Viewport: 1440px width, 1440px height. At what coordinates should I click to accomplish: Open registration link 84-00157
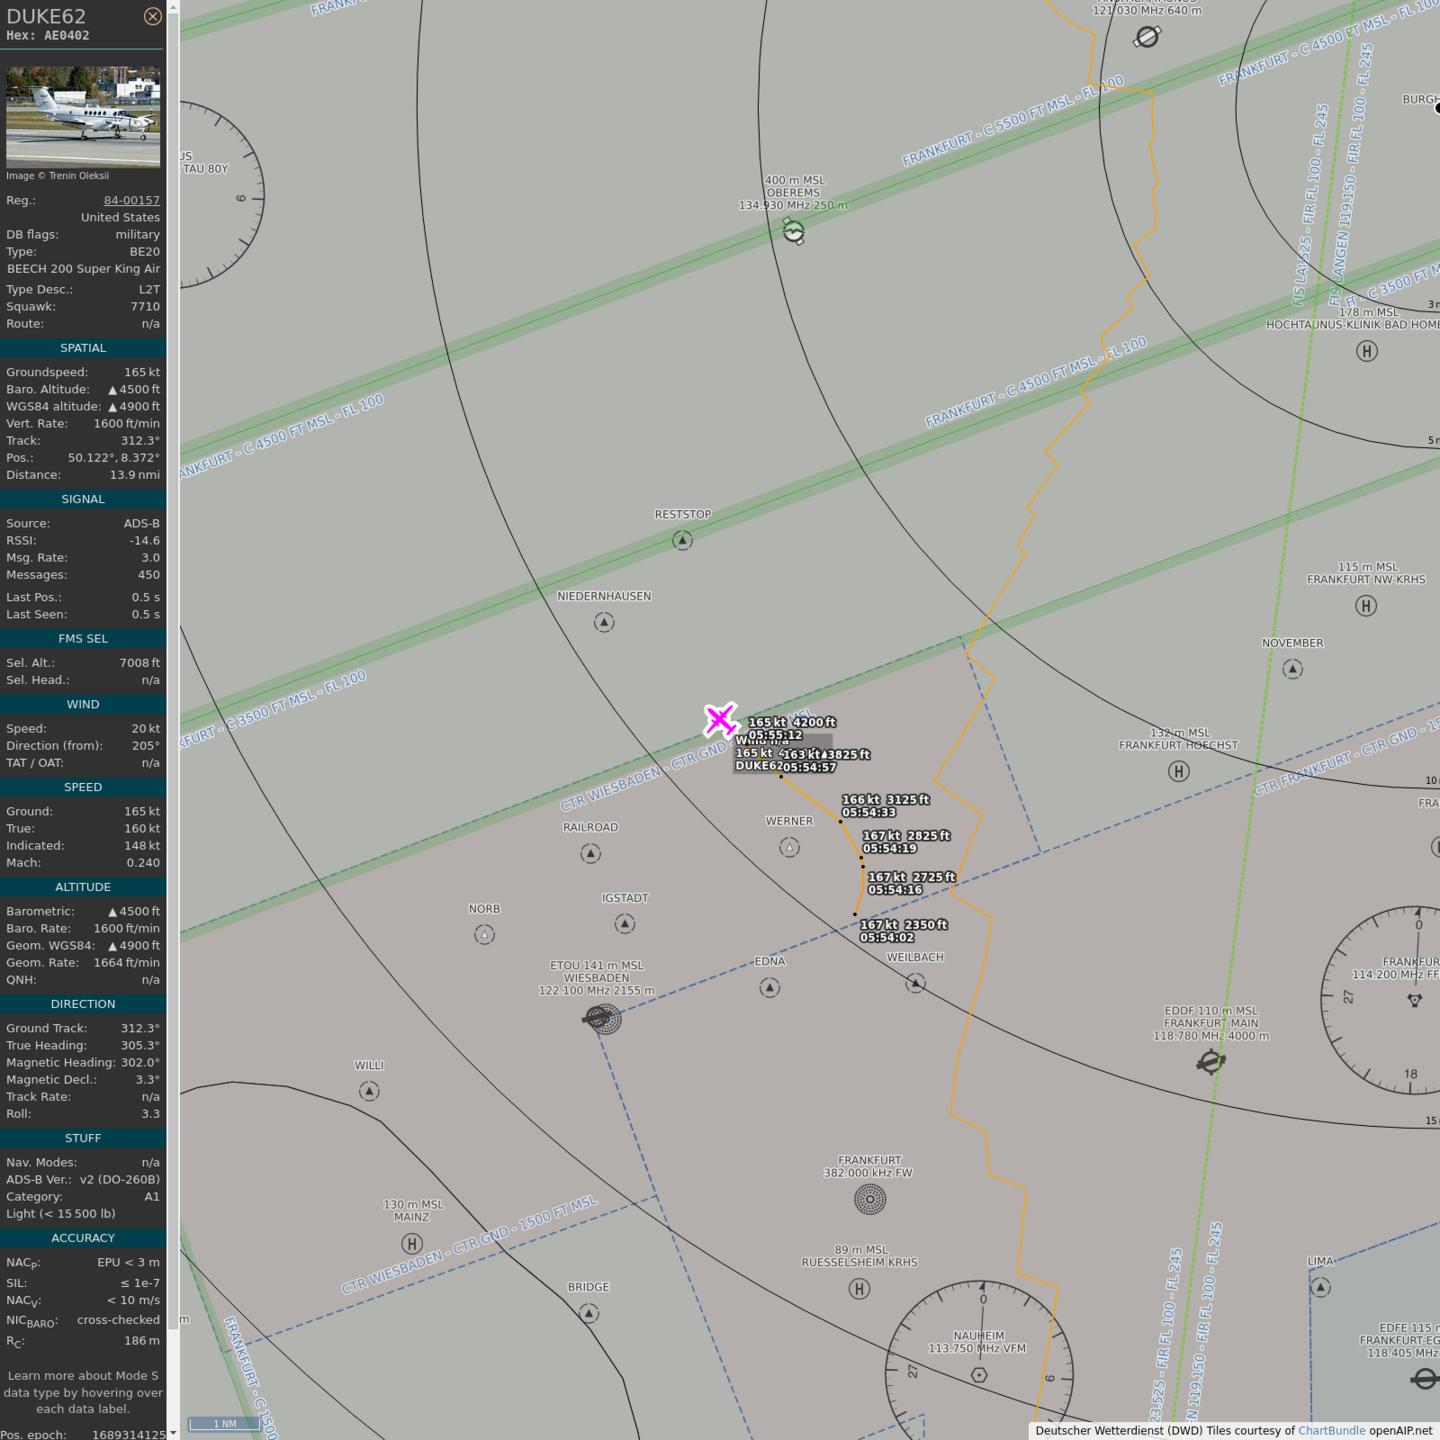tap(131, 200)
